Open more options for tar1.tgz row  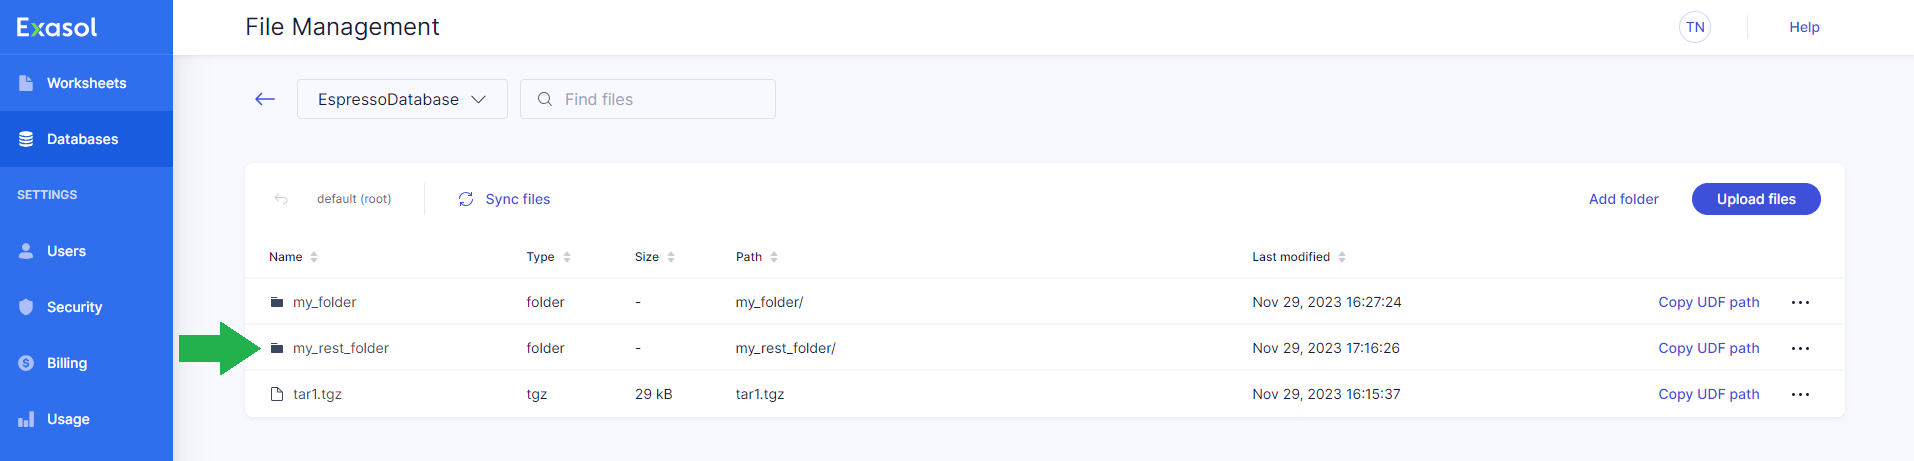[x=1800, y=394]
